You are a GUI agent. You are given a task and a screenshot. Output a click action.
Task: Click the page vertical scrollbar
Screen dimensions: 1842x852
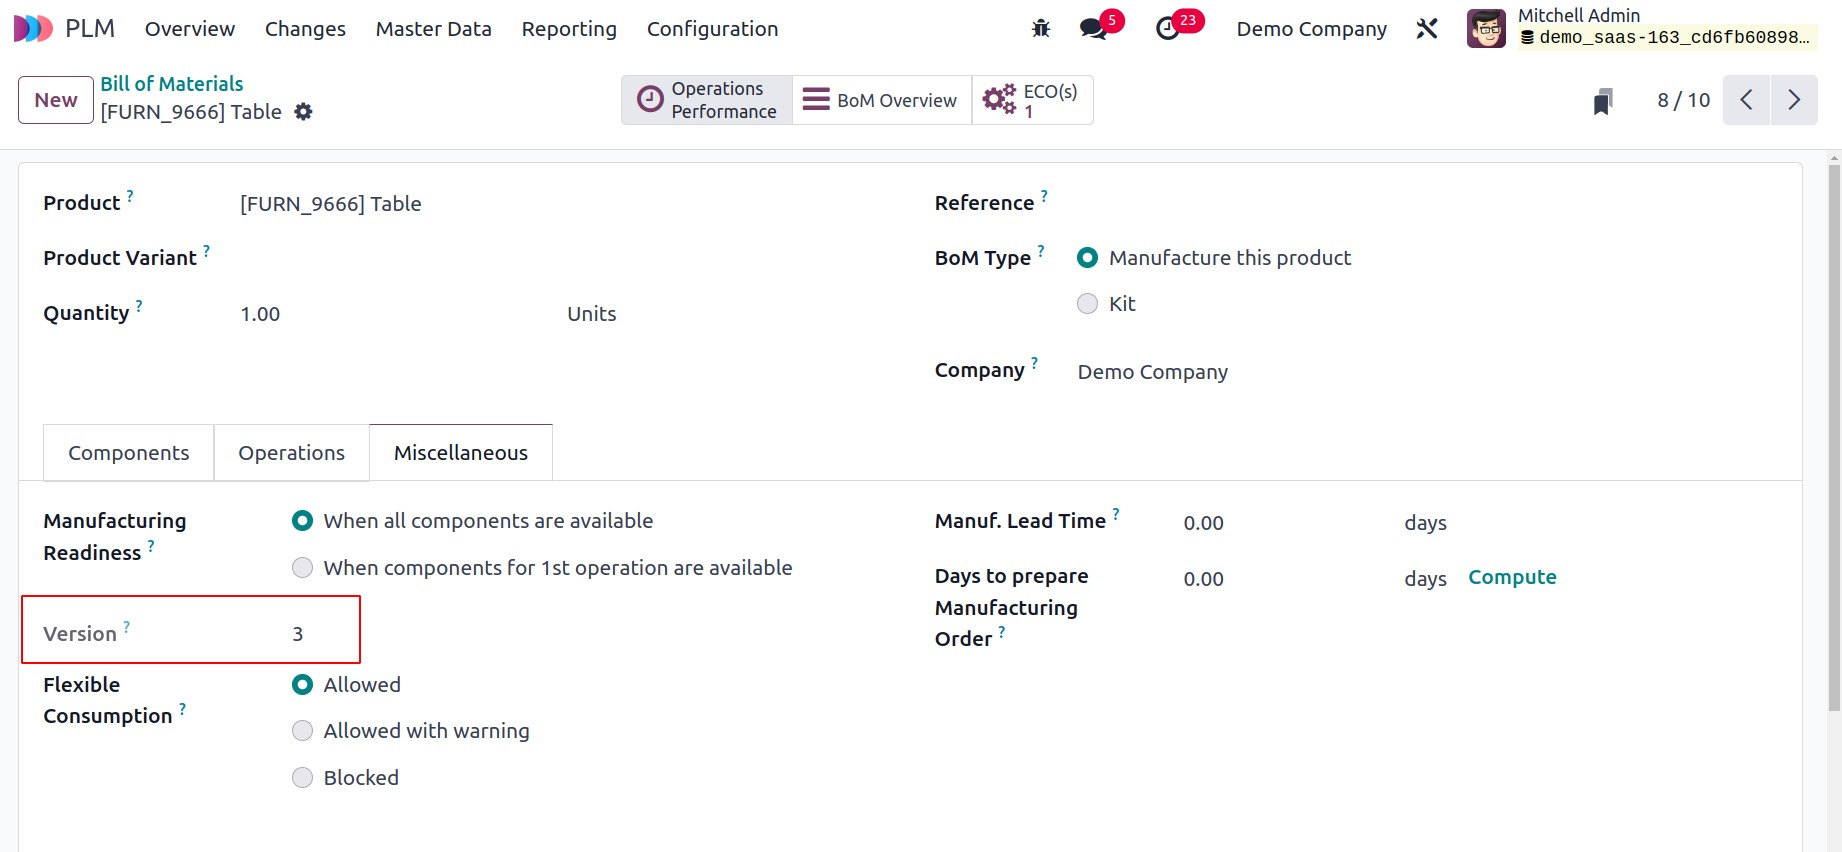[x=1834, y=438]
